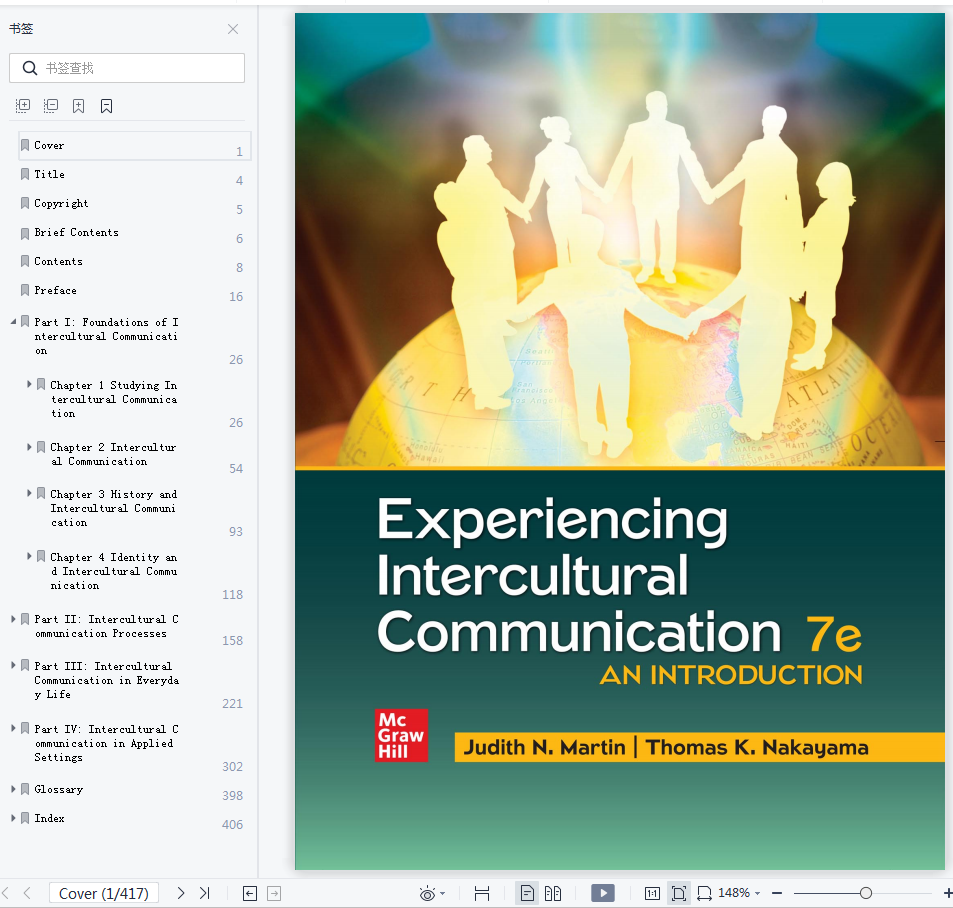Click the magnifier icon in bookmark search

coord(30,68)
